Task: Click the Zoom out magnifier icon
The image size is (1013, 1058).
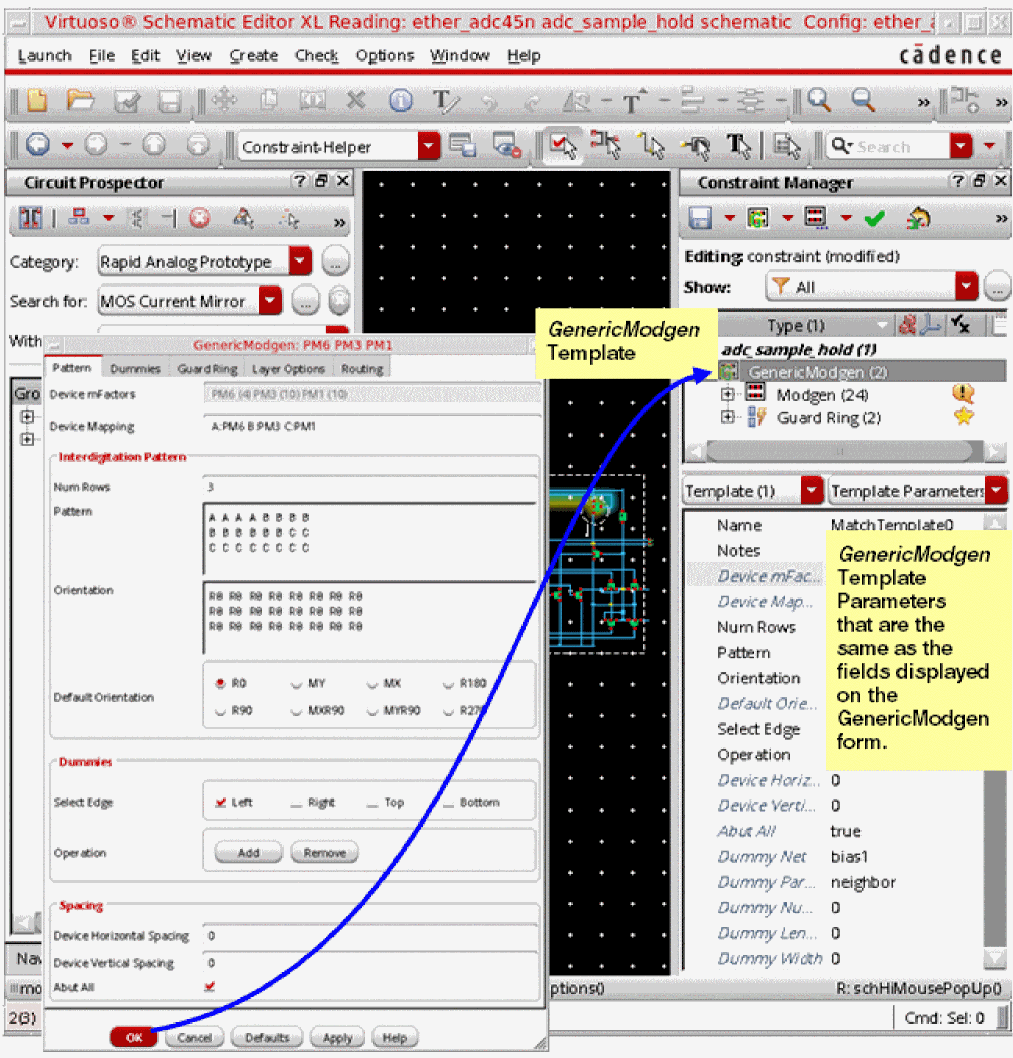Action: click(863, 100)
